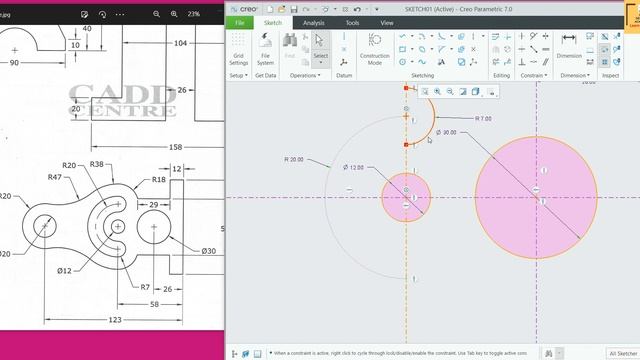Click the Modify tool in Editing
640x360 pixels.
click(496, 36)
